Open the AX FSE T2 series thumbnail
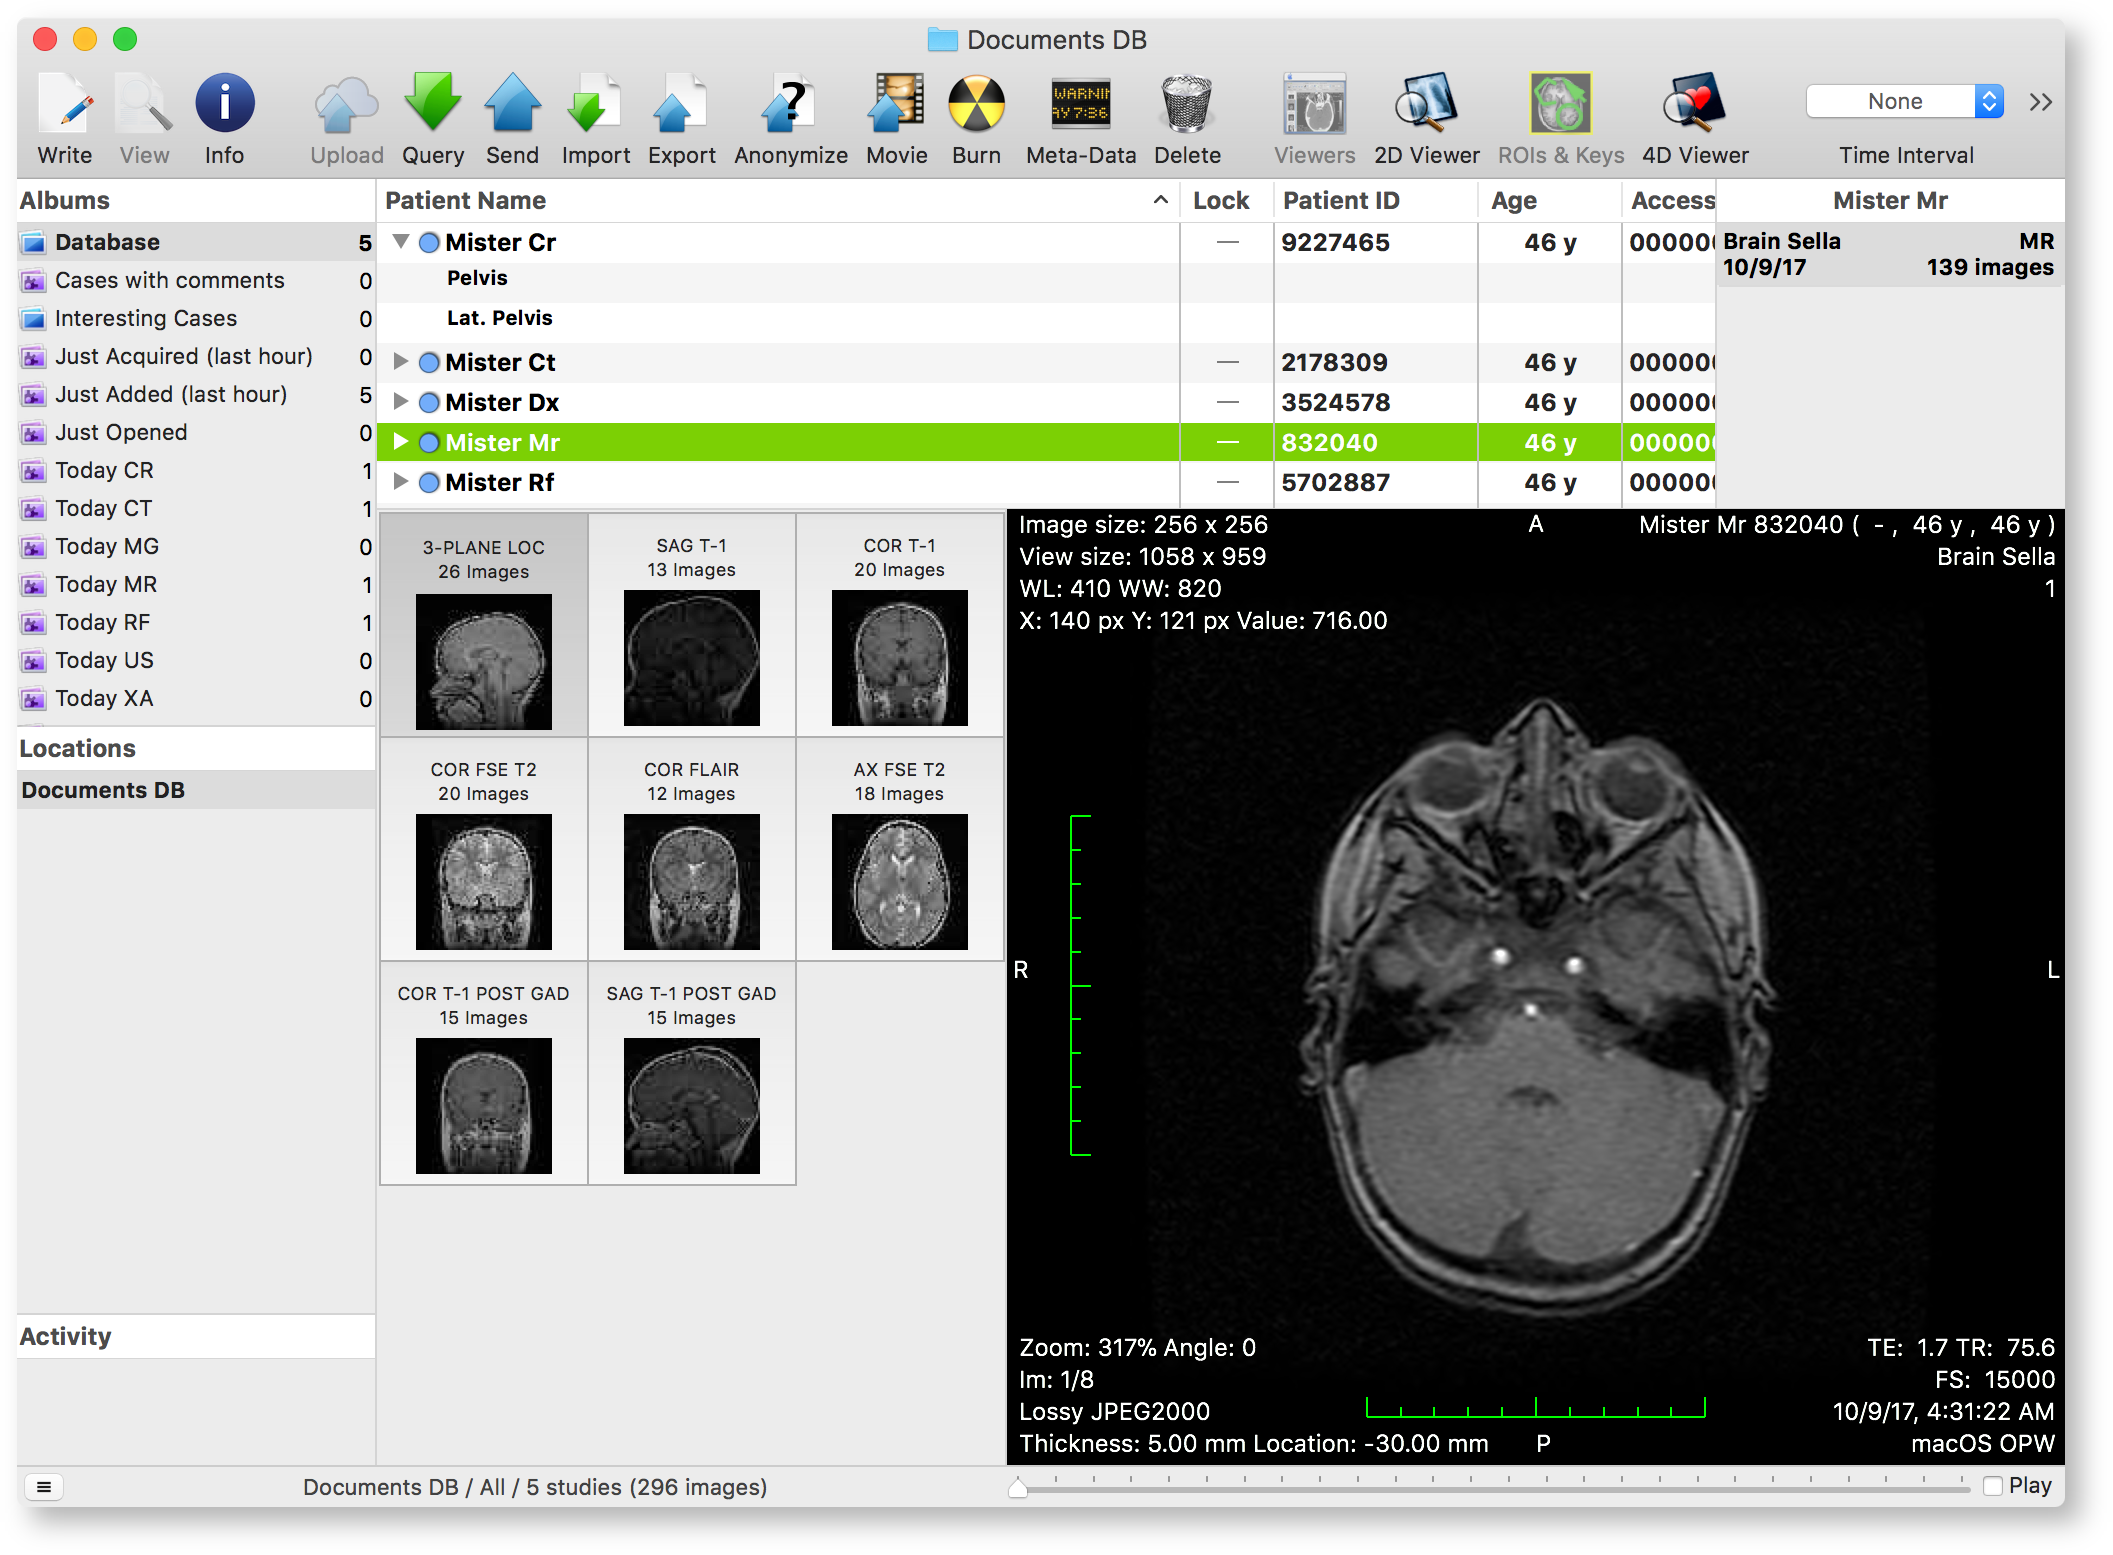Image resolution: width=2113 pixels, height=1555 pixels. pyautogui.click(x=899, y=881)
